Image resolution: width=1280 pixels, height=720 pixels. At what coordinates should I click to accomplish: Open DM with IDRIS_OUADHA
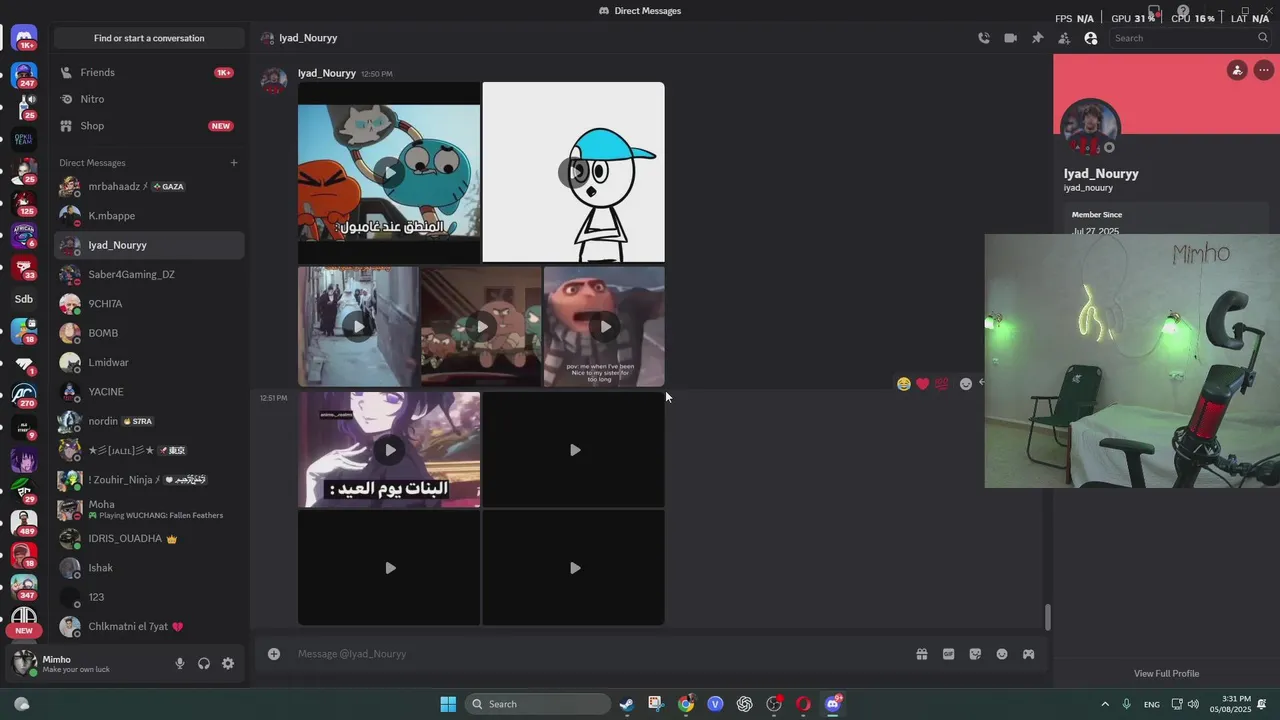(x=149, y=539)
